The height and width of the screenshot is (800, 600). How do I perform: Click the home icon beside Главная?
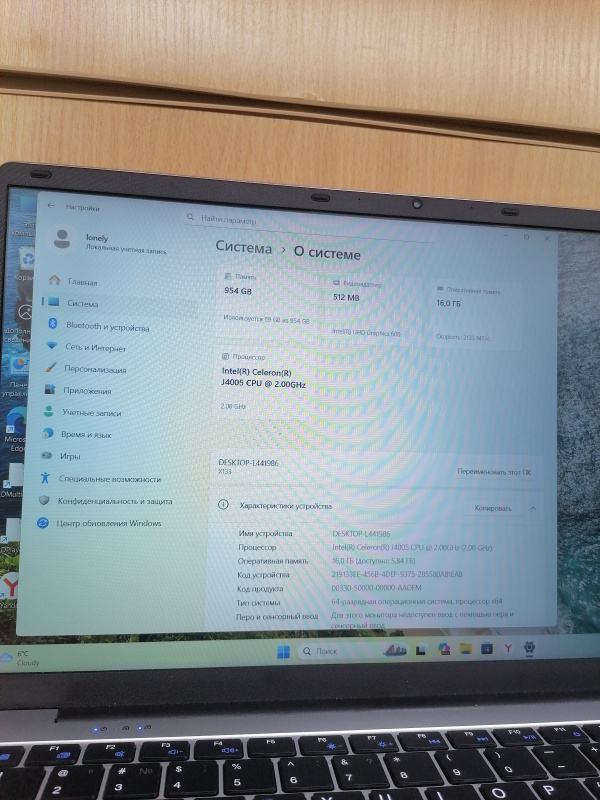[54, 280]
